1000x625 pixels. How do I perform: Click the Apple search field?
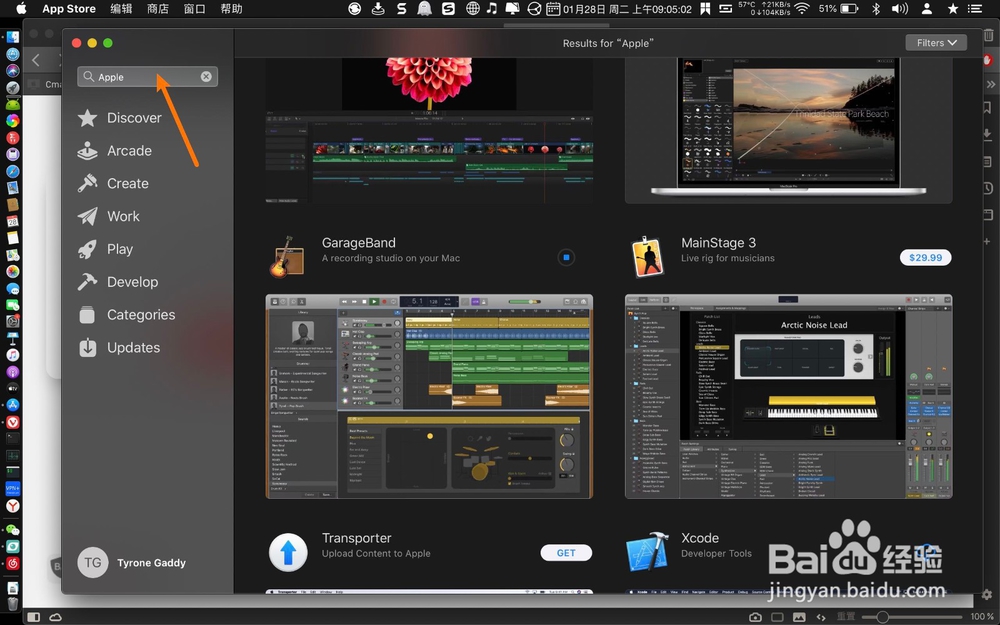pyautogui.click(x=147, y=77)
